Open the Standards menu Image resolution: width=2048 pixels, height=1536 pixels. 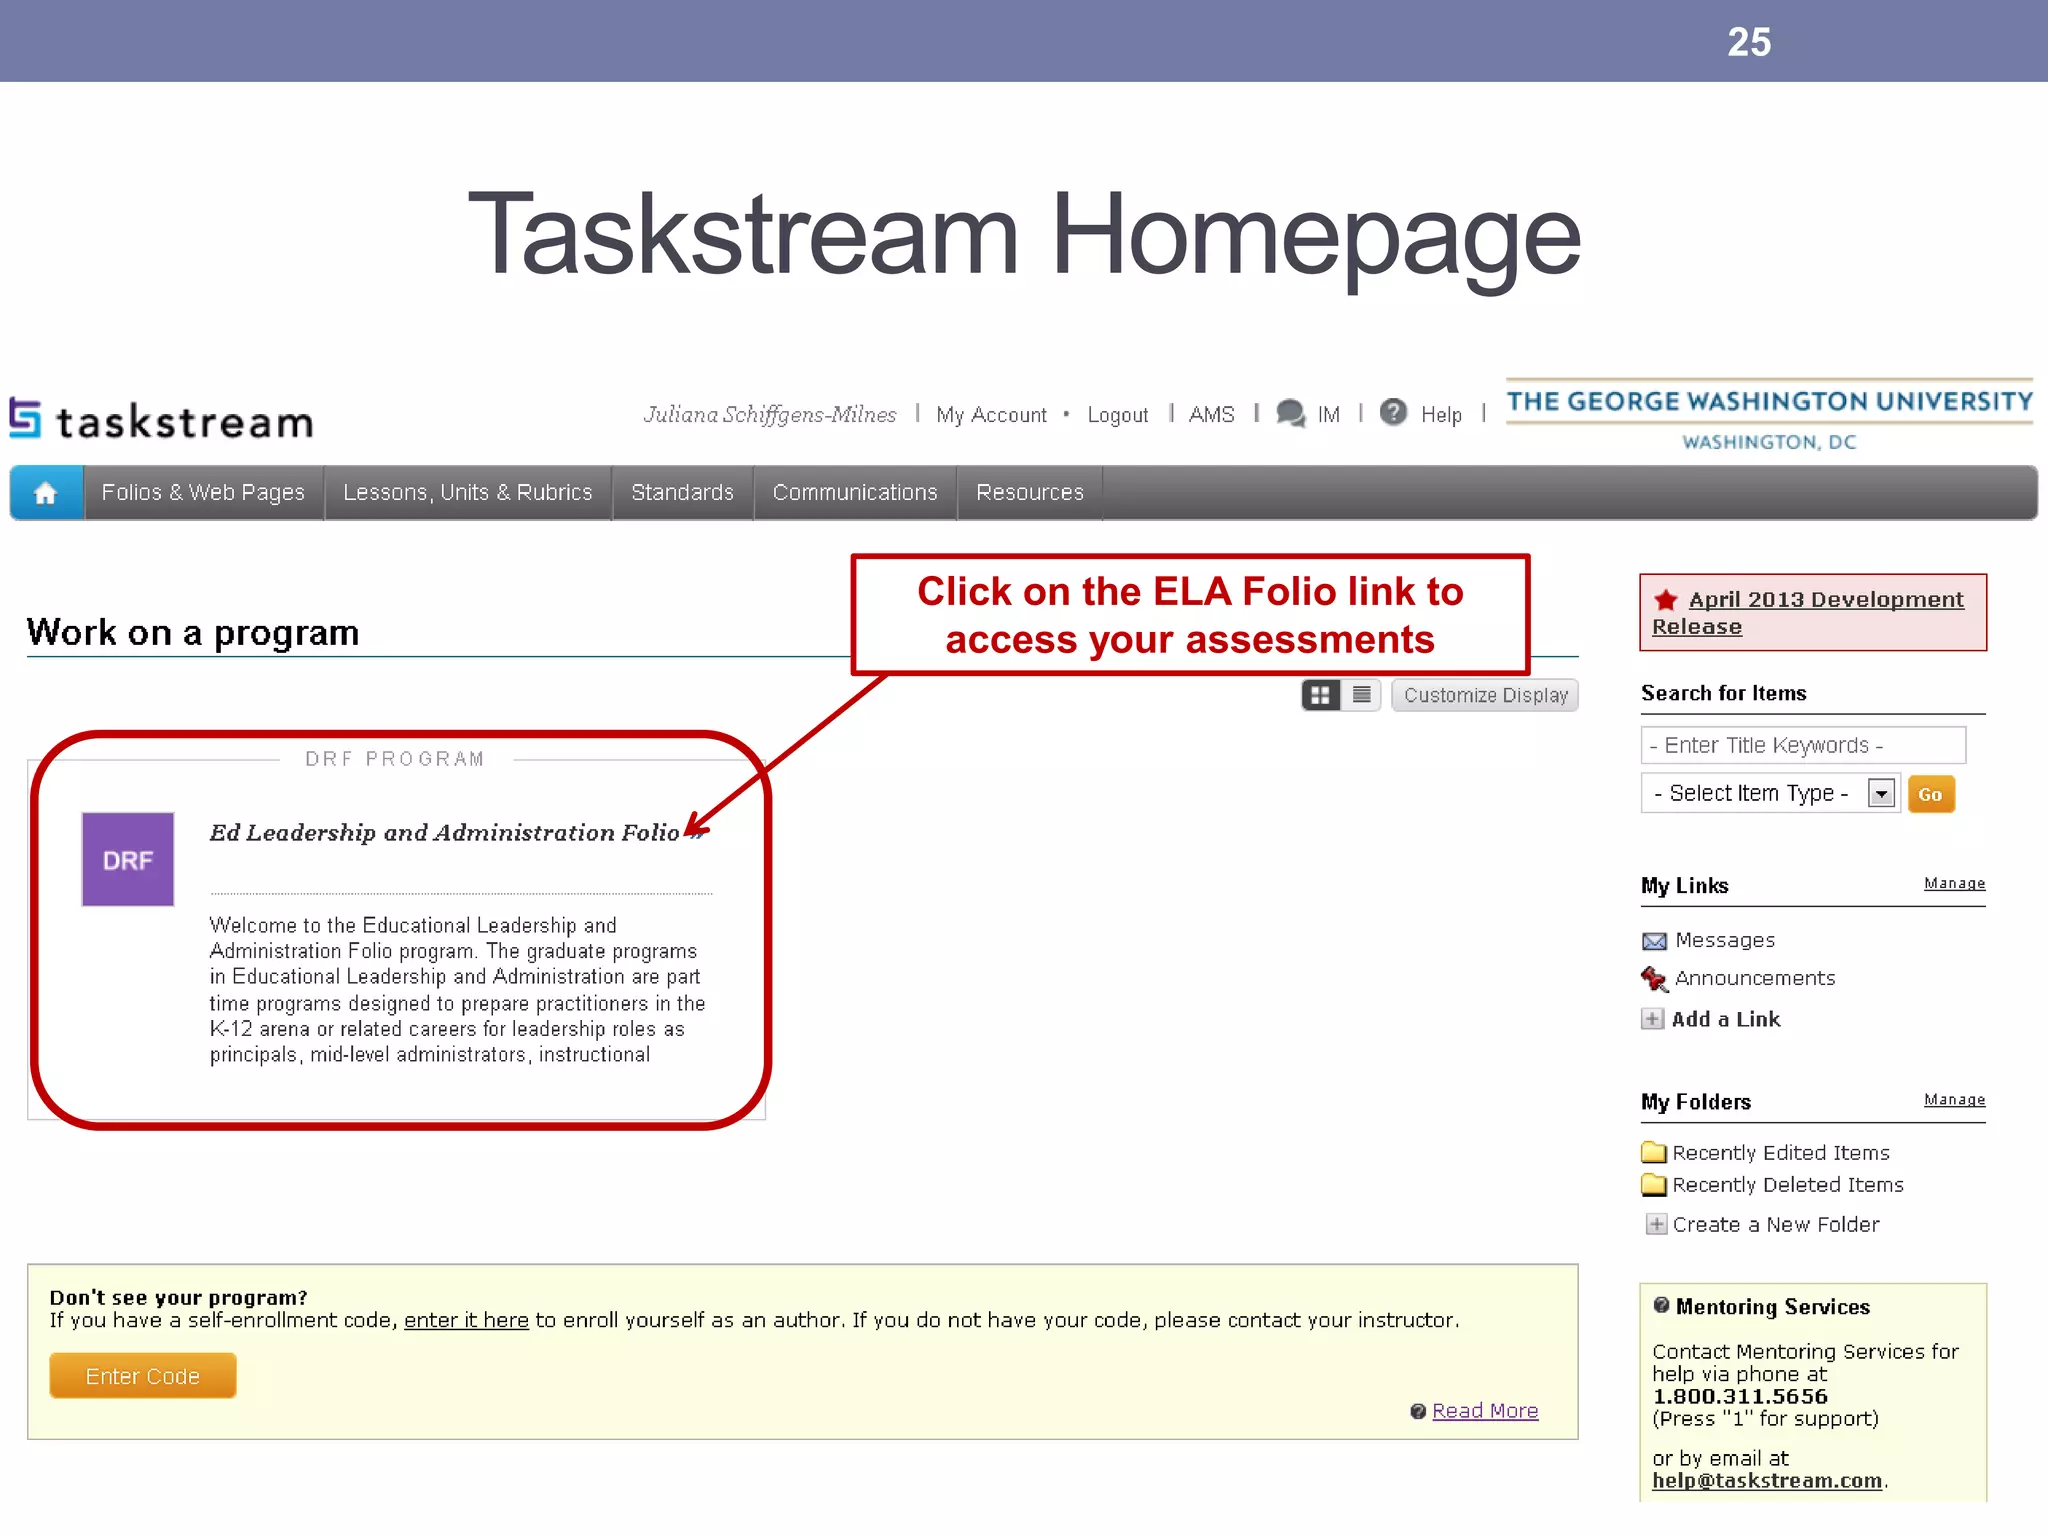click(683, 492)
